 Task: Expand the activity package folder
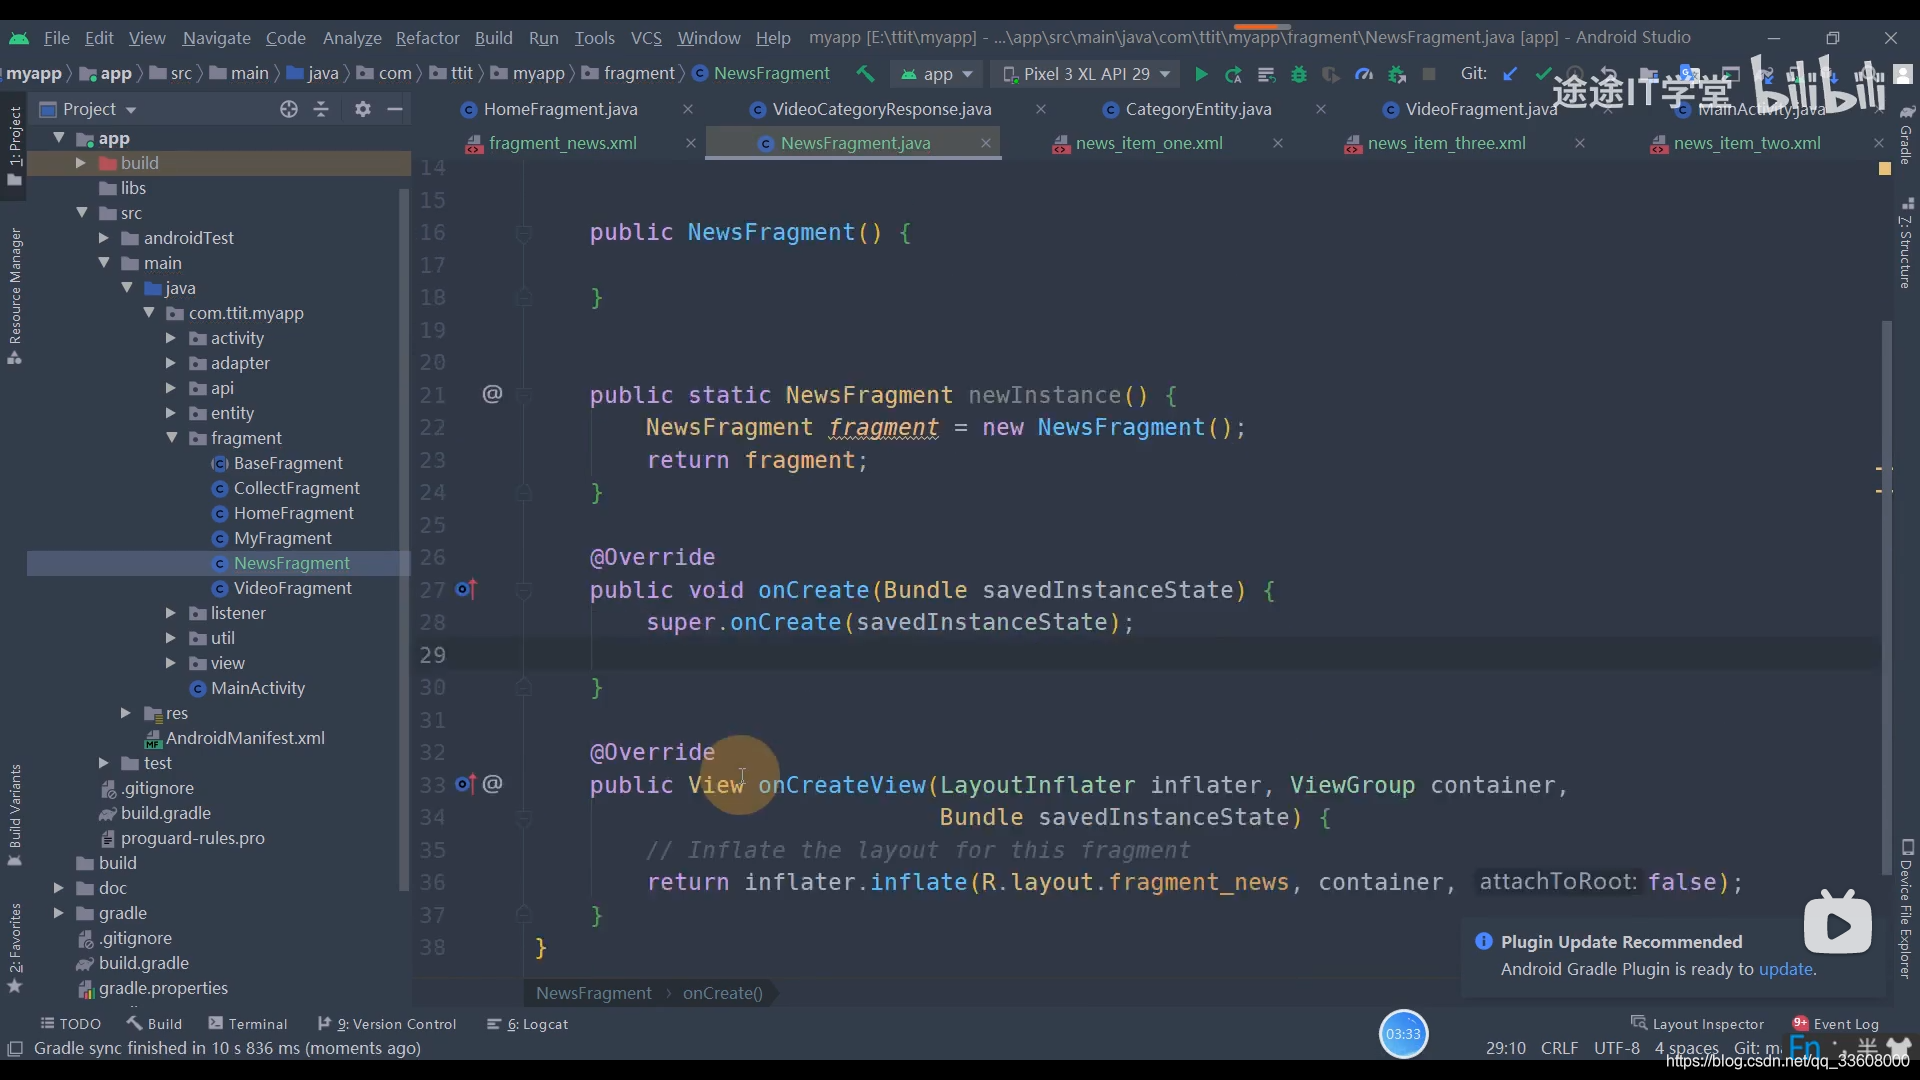pos(171,338)
